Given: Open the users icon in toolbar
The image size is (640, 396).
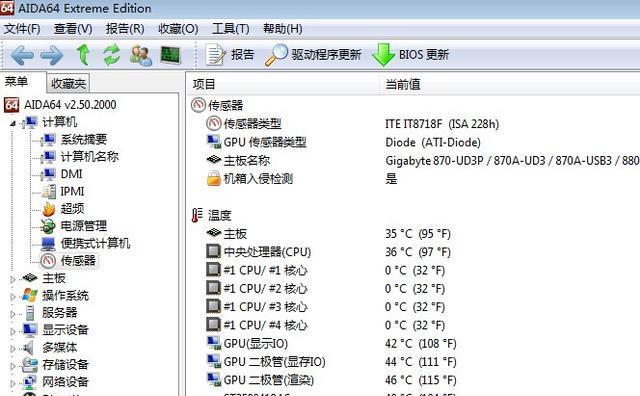Looking at the screenshot, I should pyautogui.click(x=141, y=55).
